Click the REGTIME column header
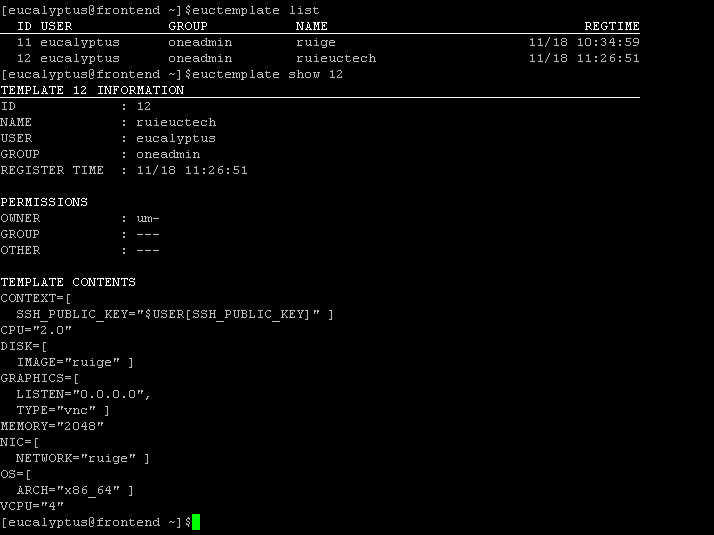The image size is (714, 535). coord(612,26)
